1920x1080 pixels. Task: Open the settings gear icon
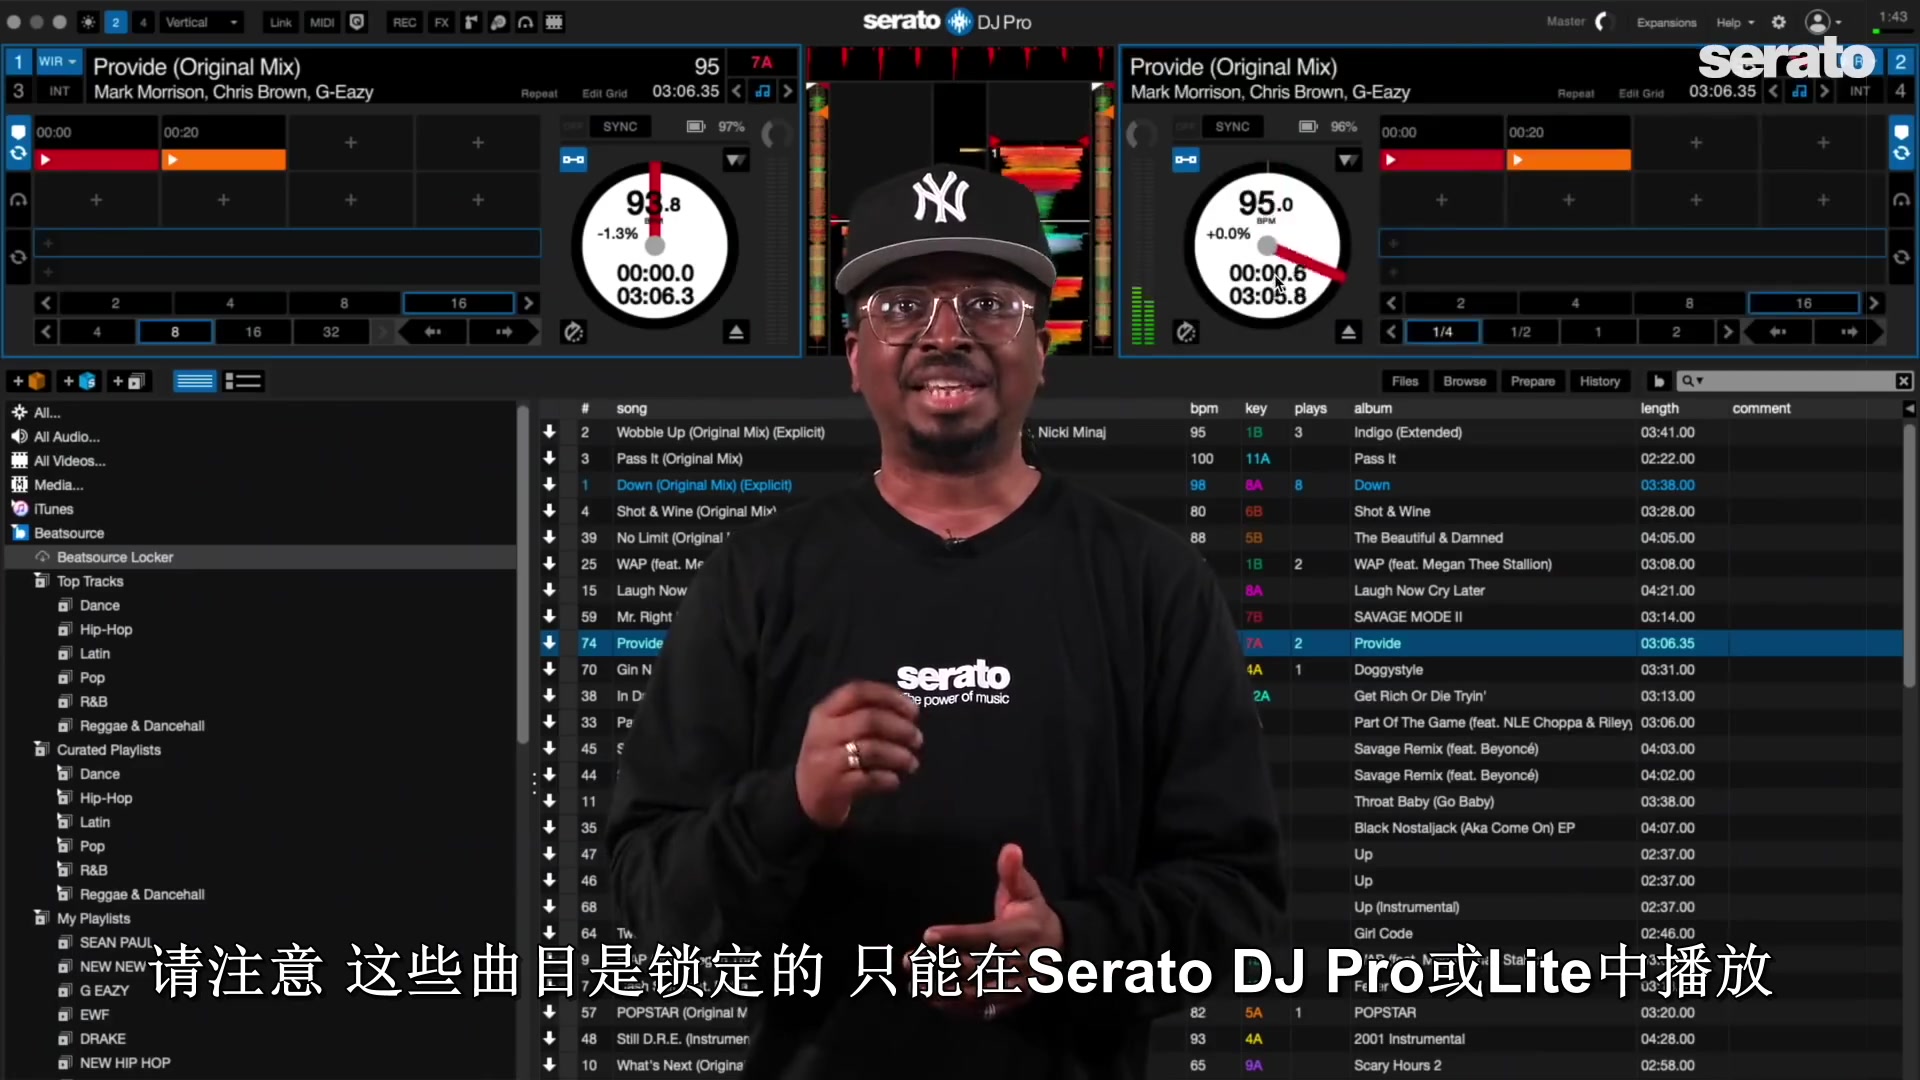click(1779, 22)
